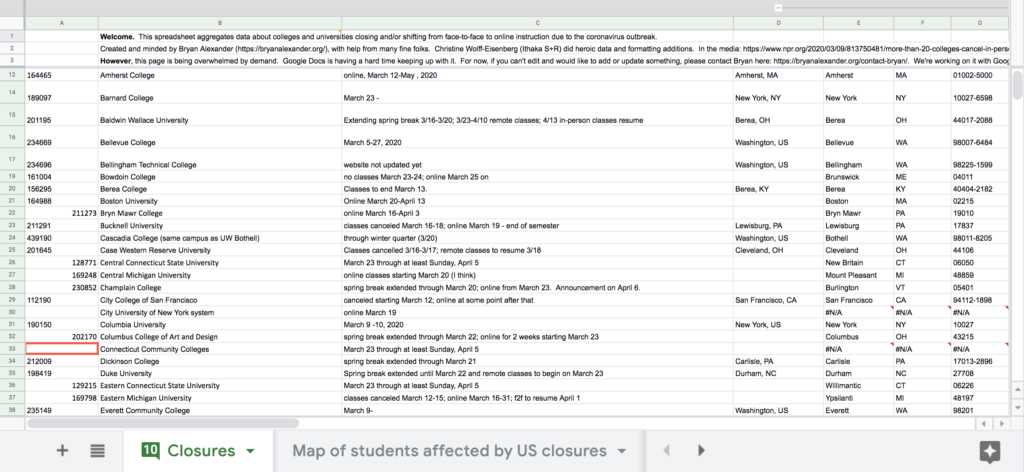1024x472 pixels.
Task: Collapse the column group with minus button
Action: pos(778,8)
